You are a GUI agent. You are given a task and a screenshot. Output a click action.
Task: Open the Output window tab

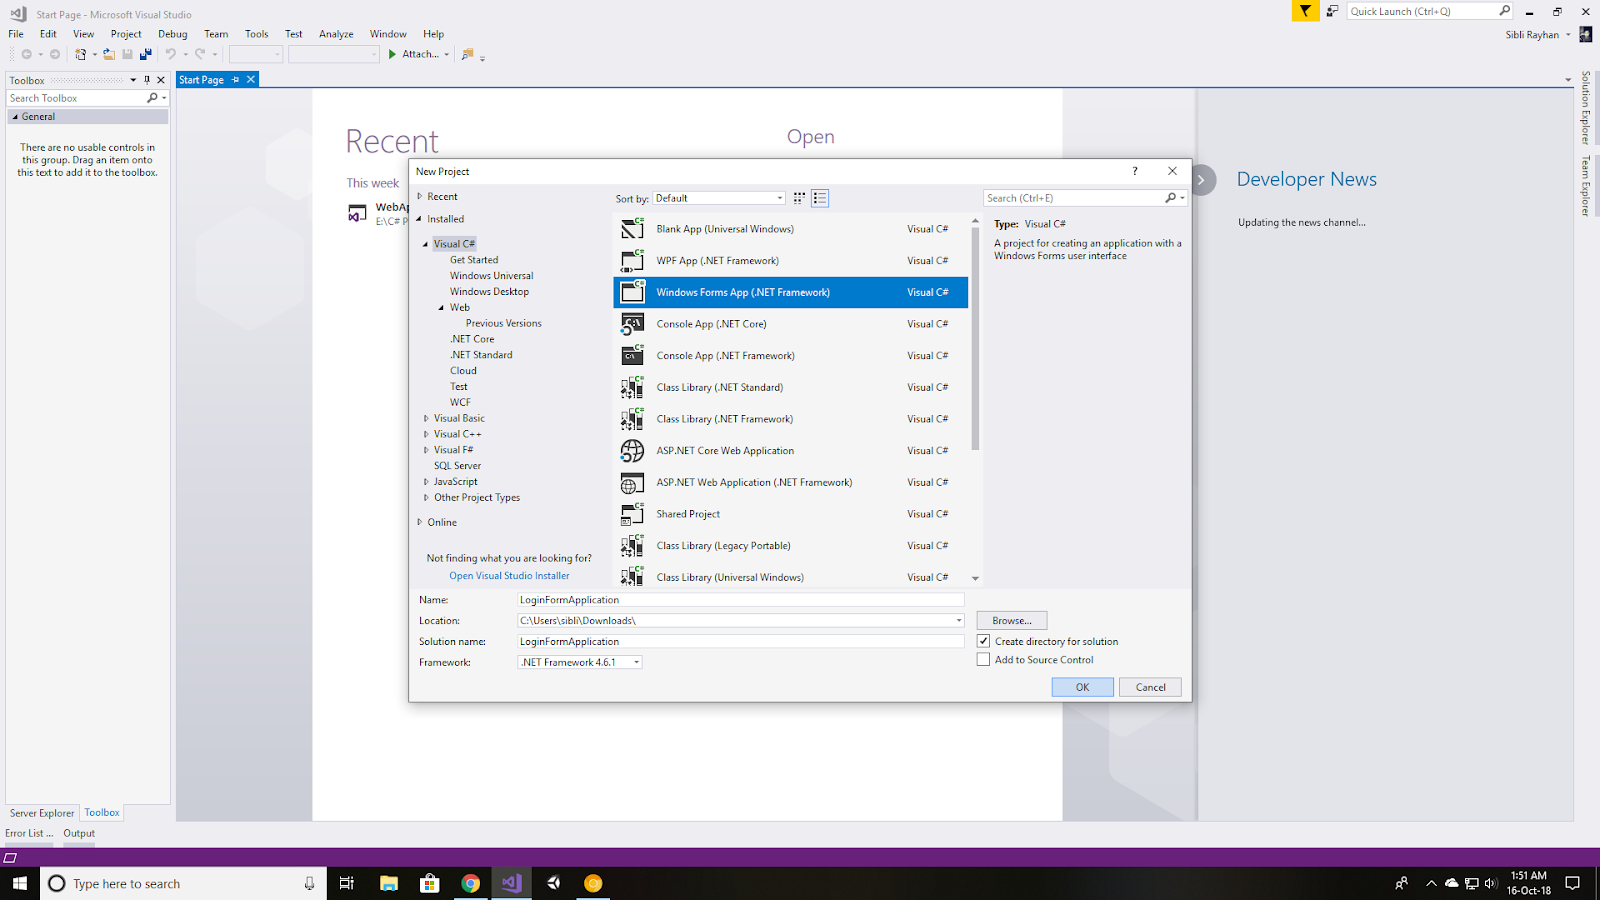tap(79, 833)
